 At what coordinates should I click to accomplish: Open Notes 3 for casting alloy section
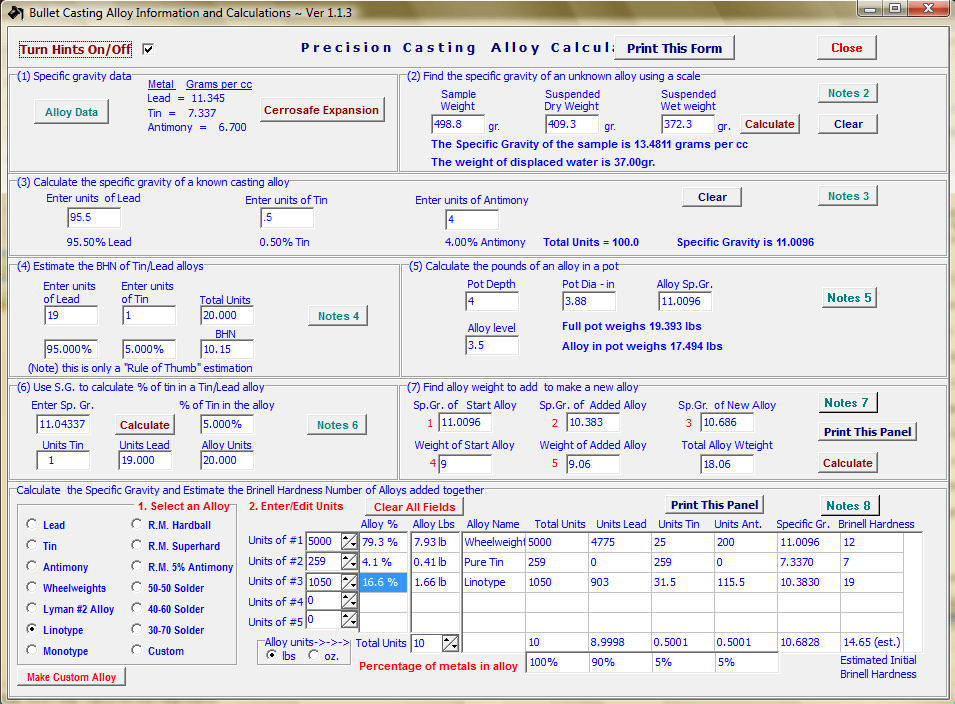pyautogui.click(x=847, y=195)
